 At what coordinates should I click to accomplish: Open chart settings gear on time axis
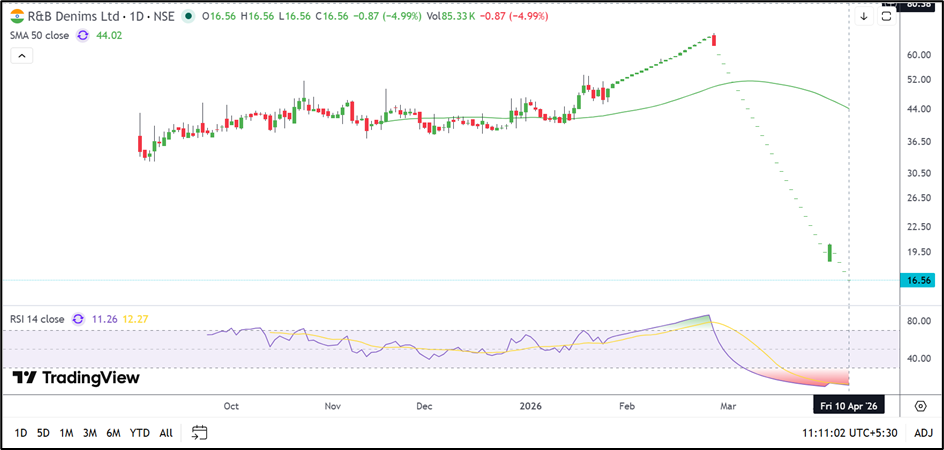[x=920, y=405]
